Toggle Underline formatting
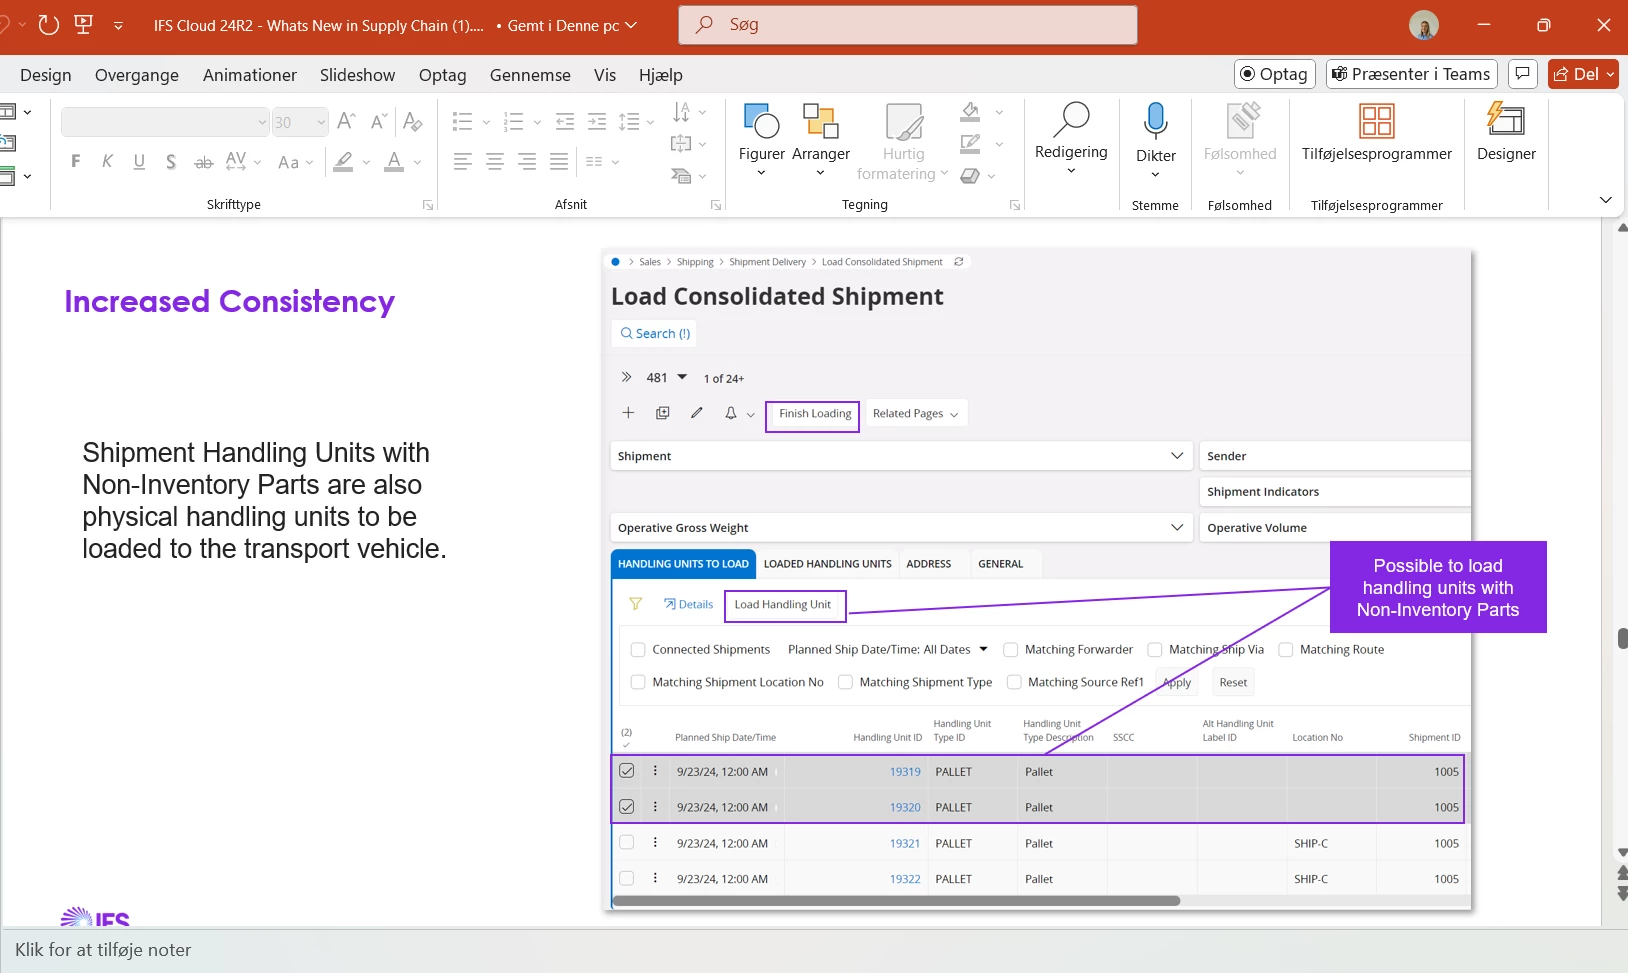The height and width of the screenshot is (973, 1628). 139,161
